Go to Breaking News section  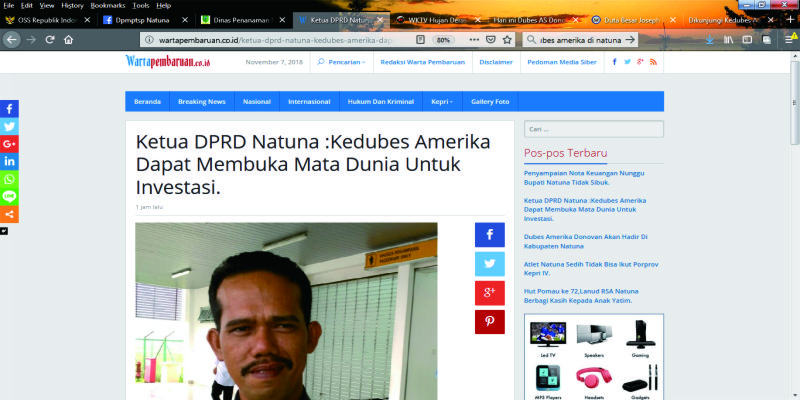pos(201,102)
